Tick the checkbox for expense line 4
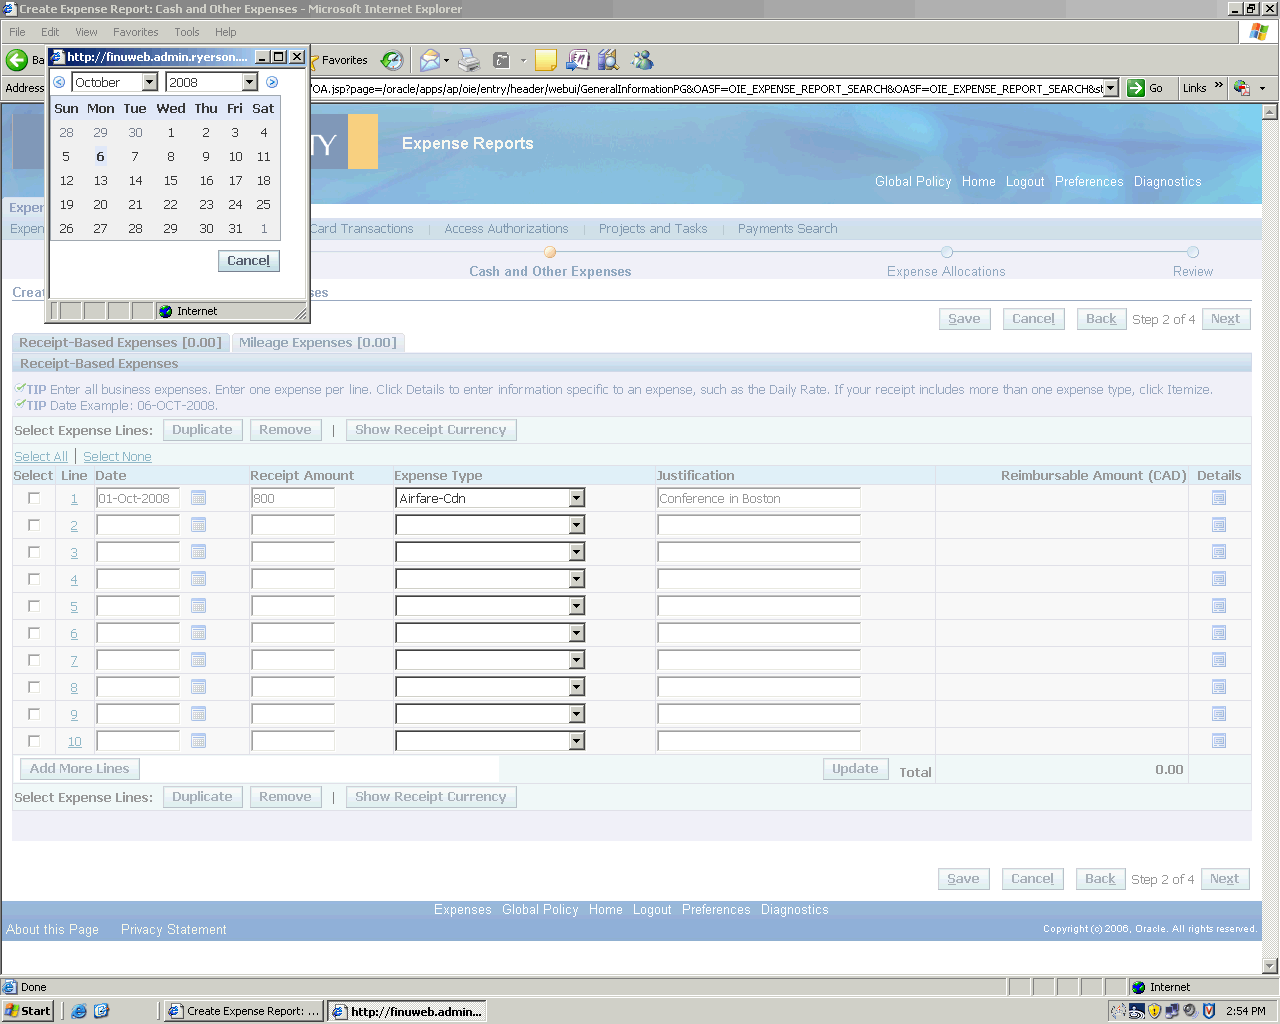This screenshot has height=1024, width=1280. [34, 579]
